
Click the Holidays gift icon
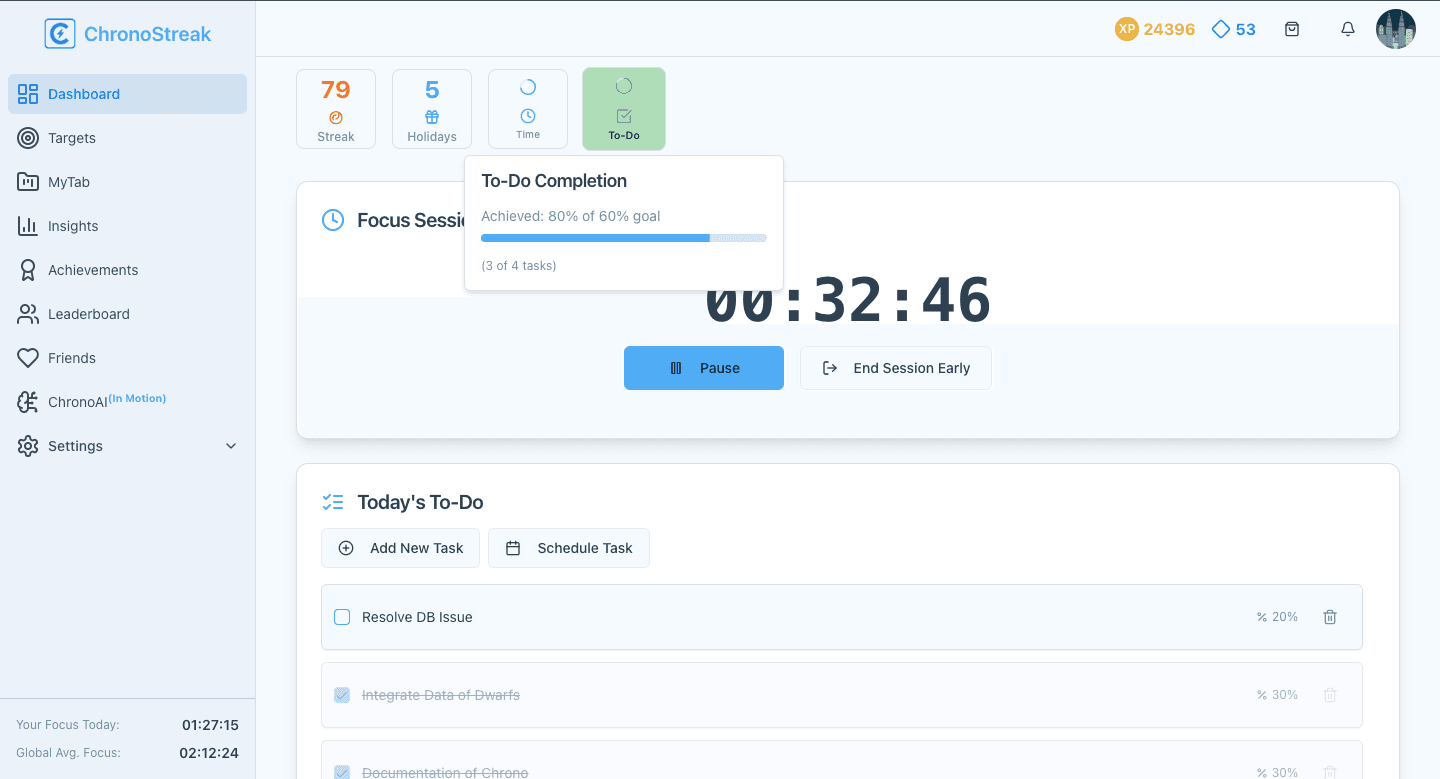pos(432,117)
